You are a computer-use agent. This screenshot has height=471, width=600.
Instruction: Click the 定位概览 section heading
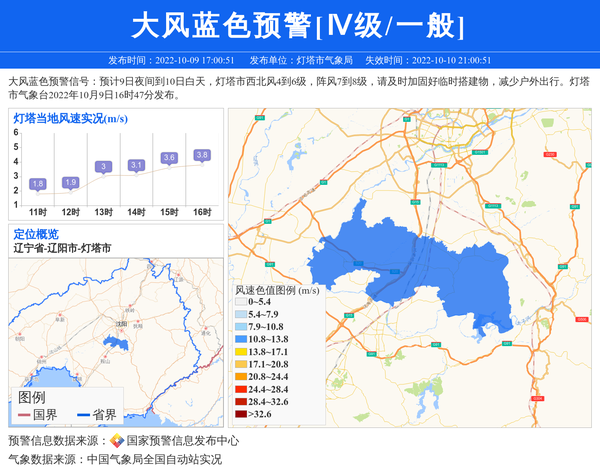pos(35,234)
